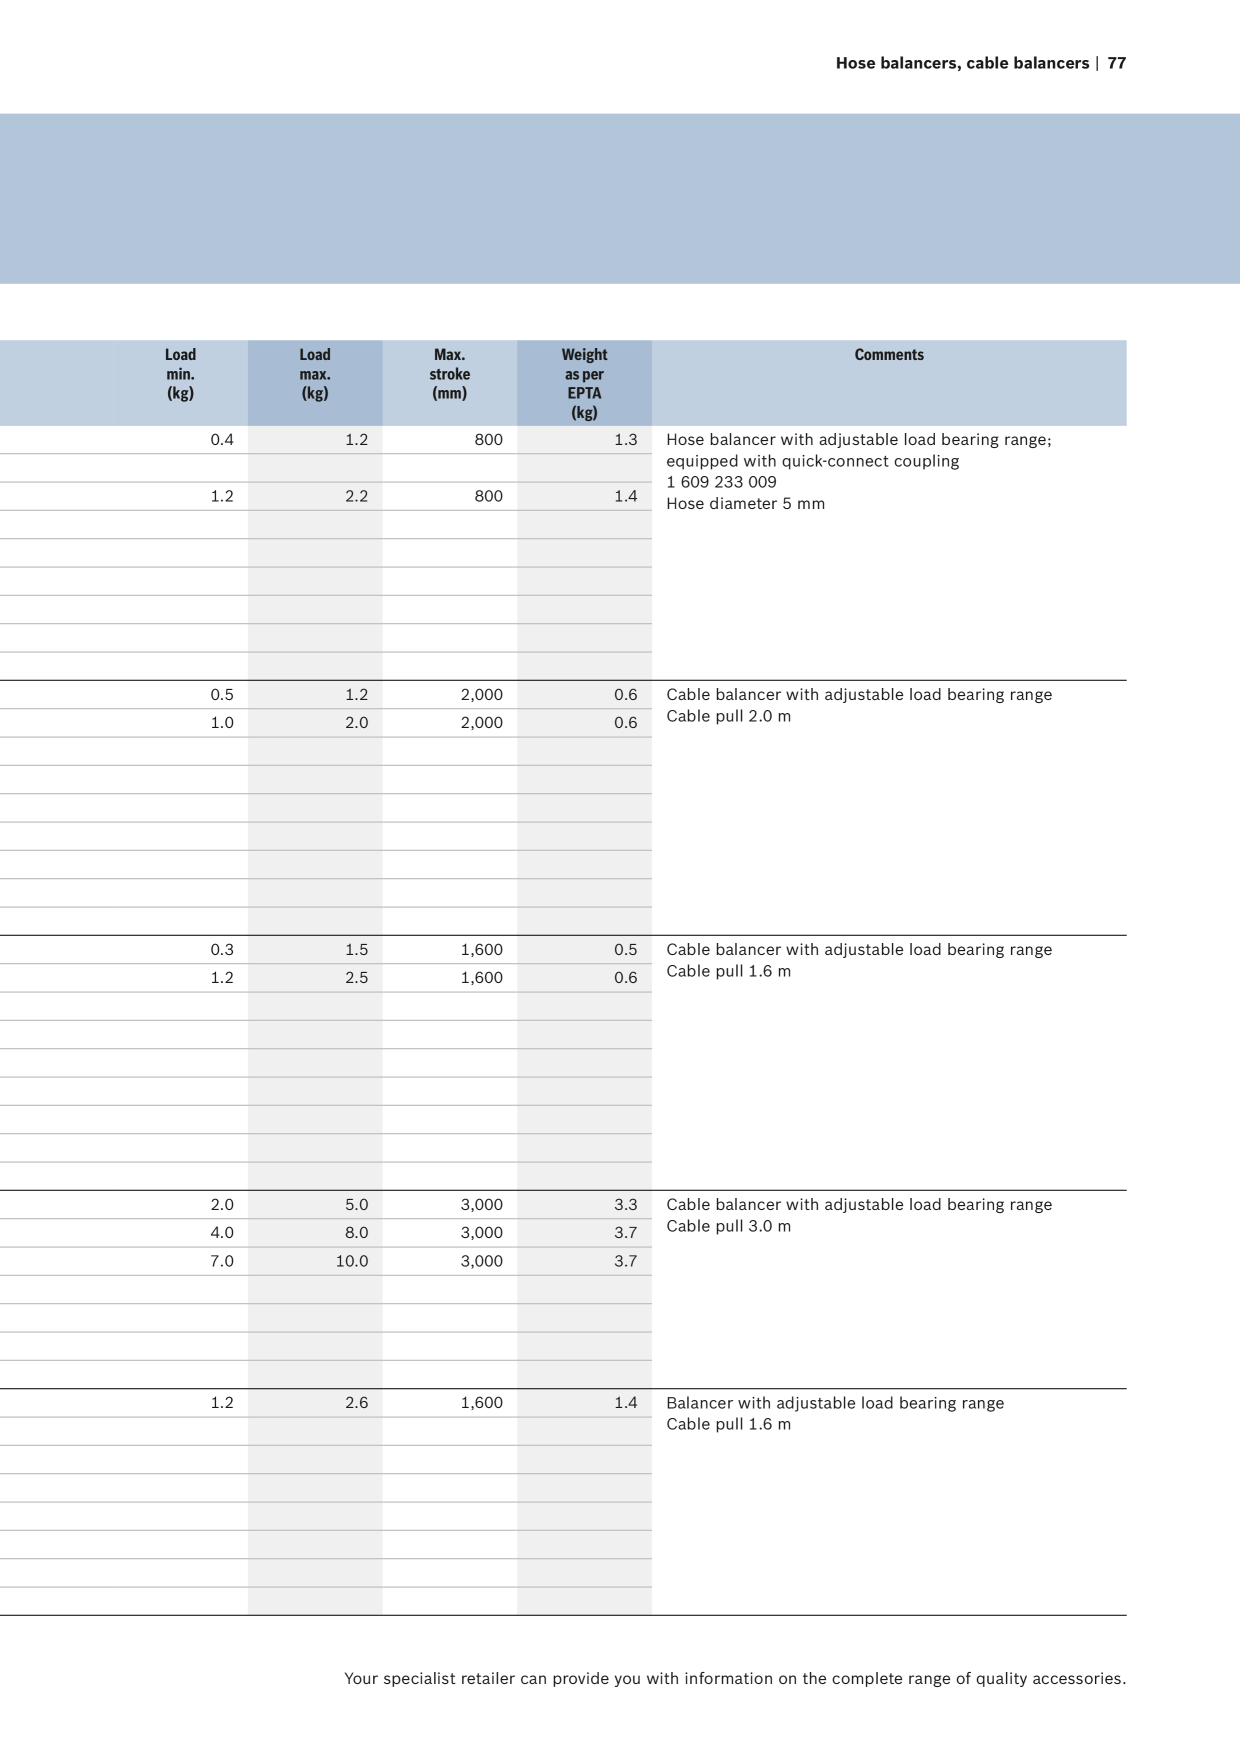Click the load min. value 1.0
Image resolution: width=1240 pixels, height=1754 pixels.
coord(222,723)
